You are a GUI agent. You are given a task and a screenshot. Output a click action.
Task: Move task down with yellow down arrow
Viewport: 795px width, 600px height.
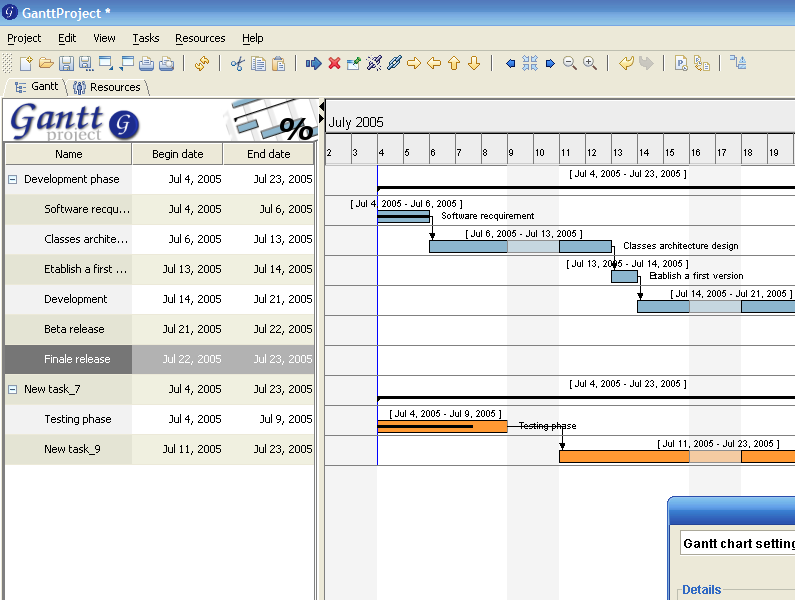click(474, 63)
